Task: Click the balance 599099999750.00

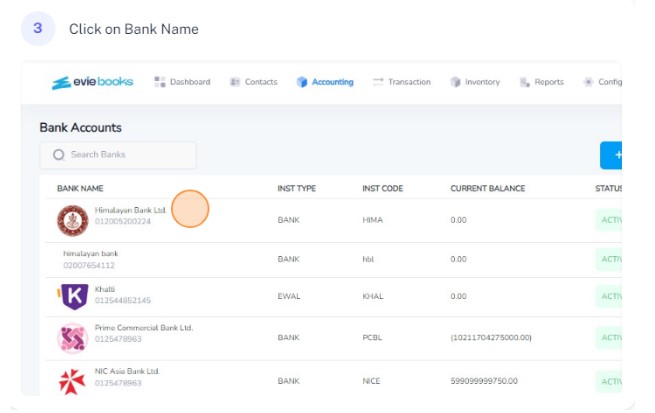Action: 484,381
